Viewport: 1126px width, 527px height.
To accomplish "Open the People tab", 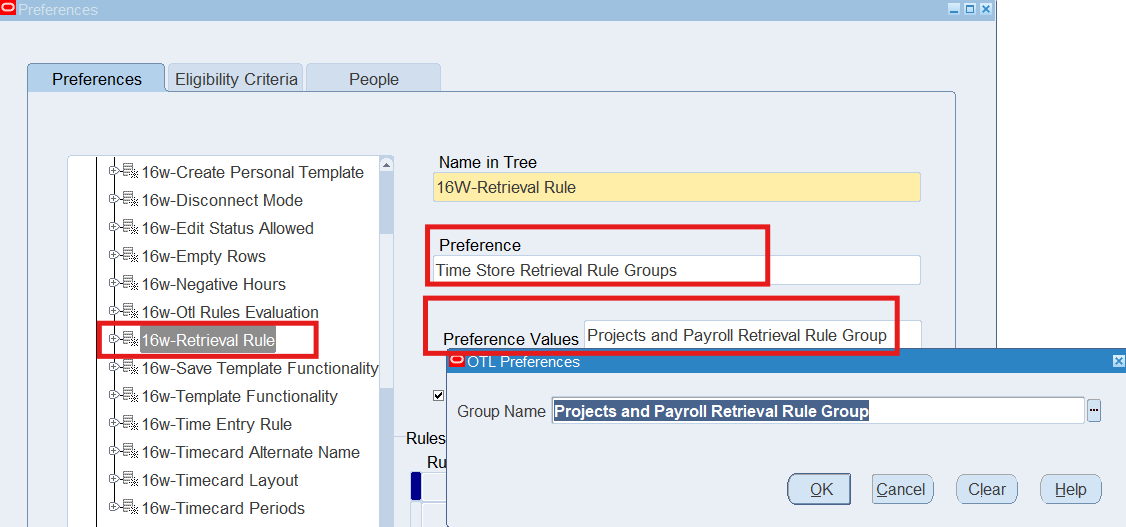I will [x=374, y=79].
